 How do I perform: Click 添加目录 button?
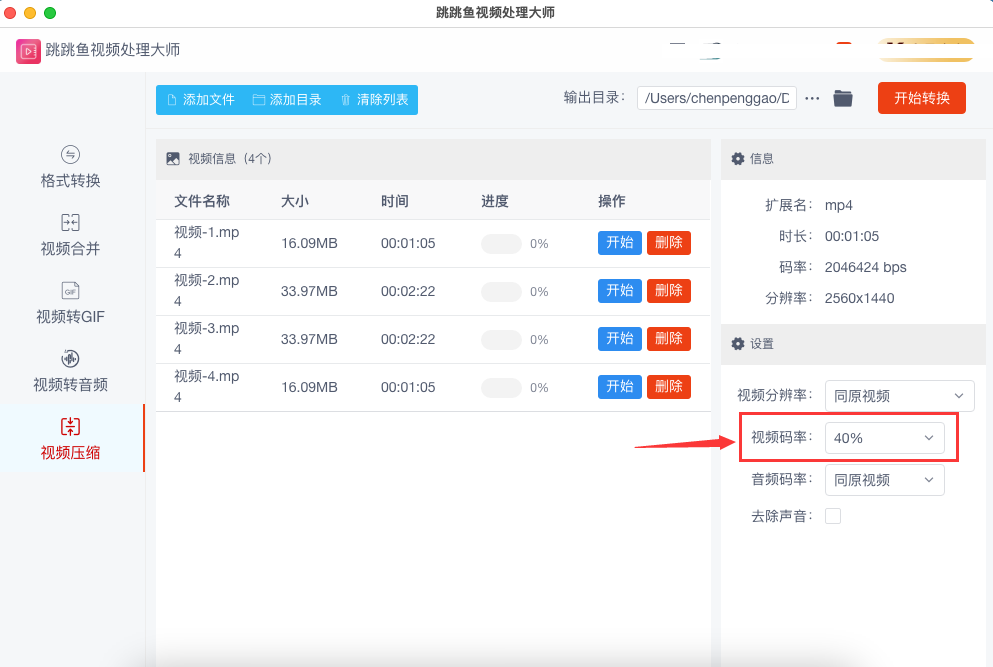pyautogui.click(x=287, y=100)
